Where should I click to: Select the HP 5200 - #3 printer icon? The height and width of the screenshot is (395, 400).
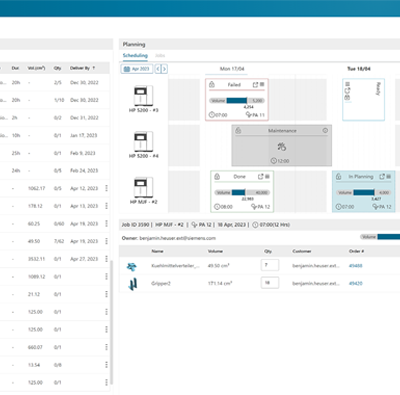pyautogui.click(x=143, y=96)
